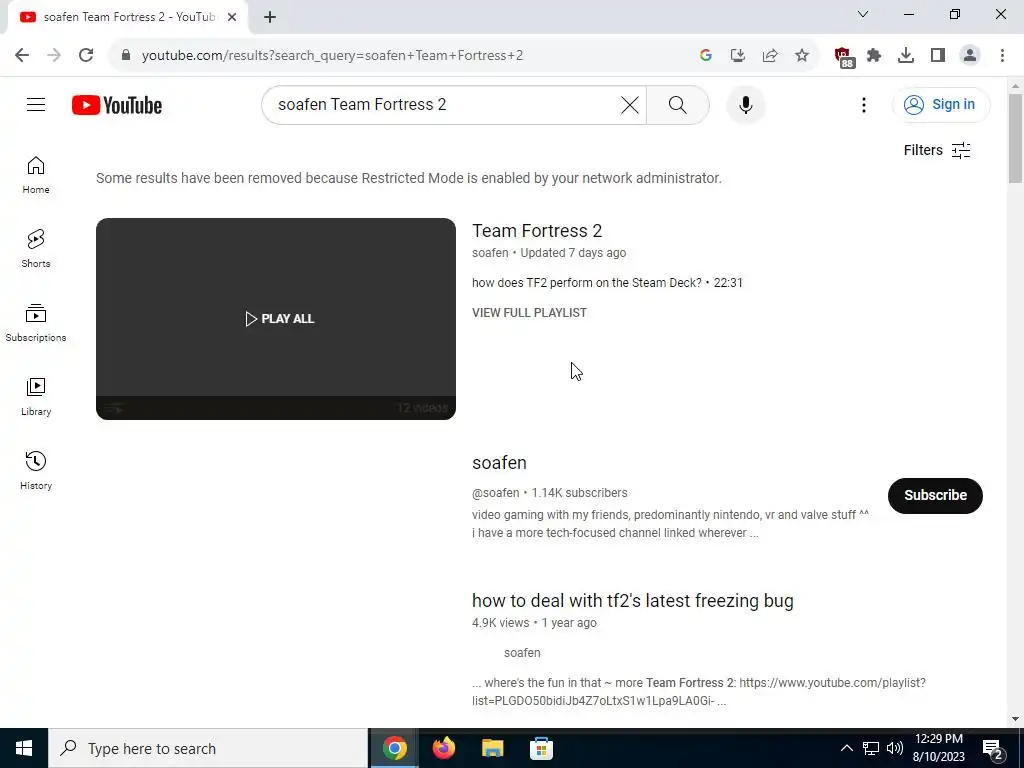
Task: Close the soafen Team Fortress 2 tab
Action: [232, 17]
